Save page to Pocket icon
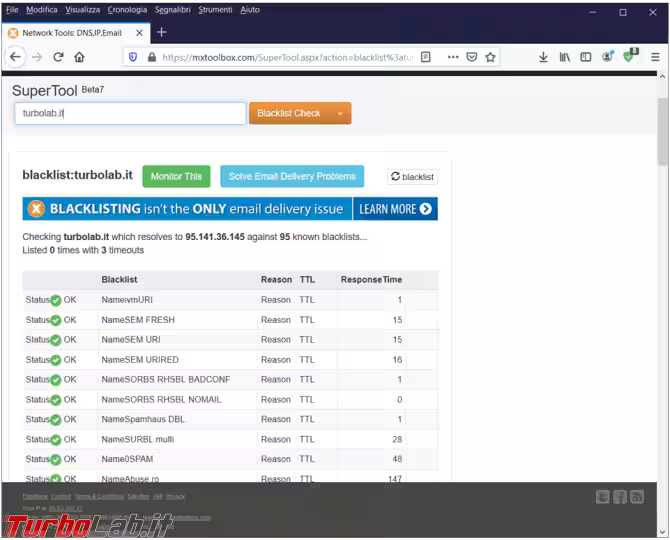Image resolution: width=670 pixels, height=540 pixels. [x=472, y=57]
